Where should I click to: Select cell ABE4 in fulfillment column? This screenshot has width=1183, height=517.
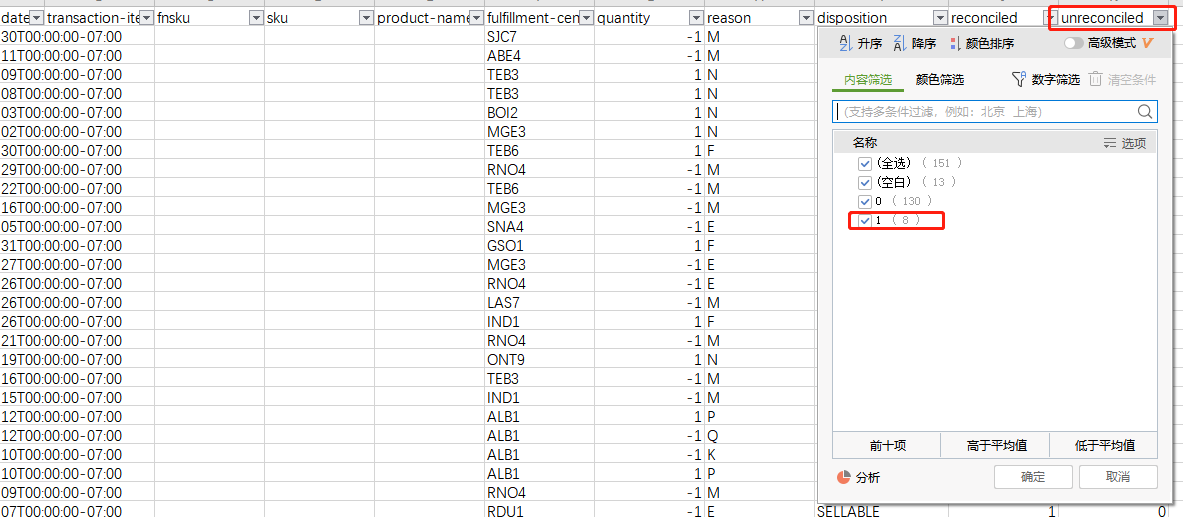[539, 55]
